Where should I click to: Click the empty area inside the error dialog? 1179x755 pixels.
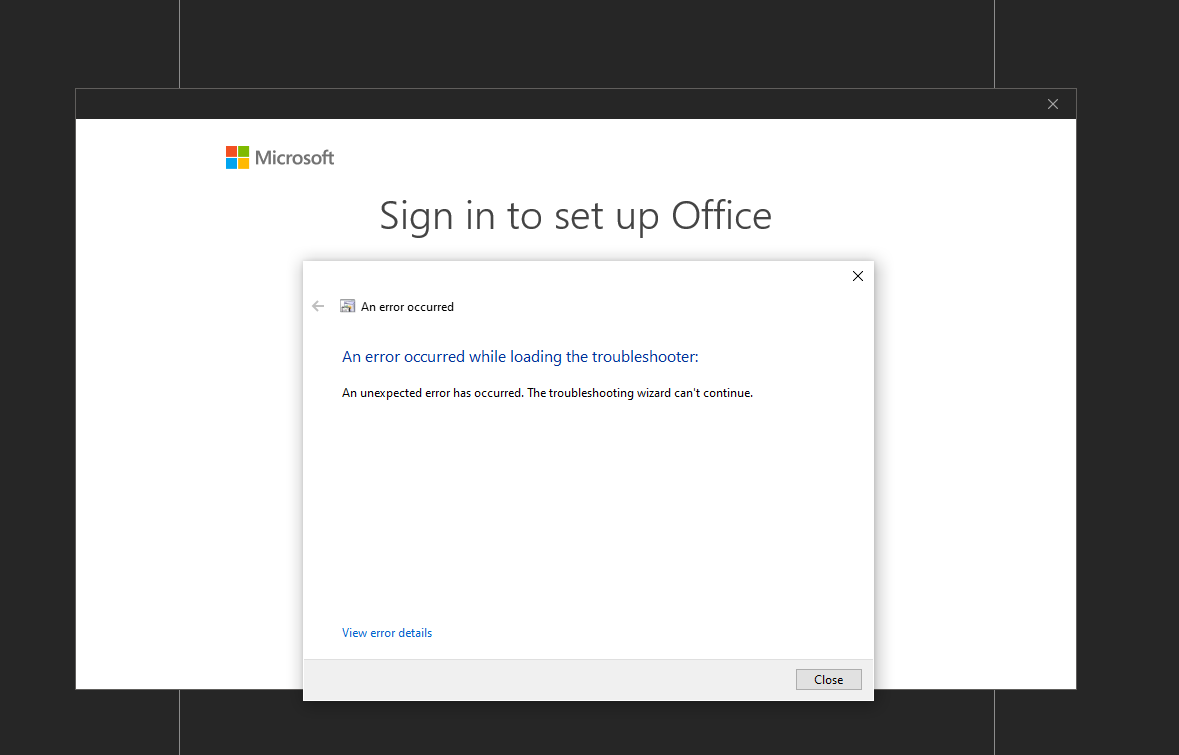588,500
